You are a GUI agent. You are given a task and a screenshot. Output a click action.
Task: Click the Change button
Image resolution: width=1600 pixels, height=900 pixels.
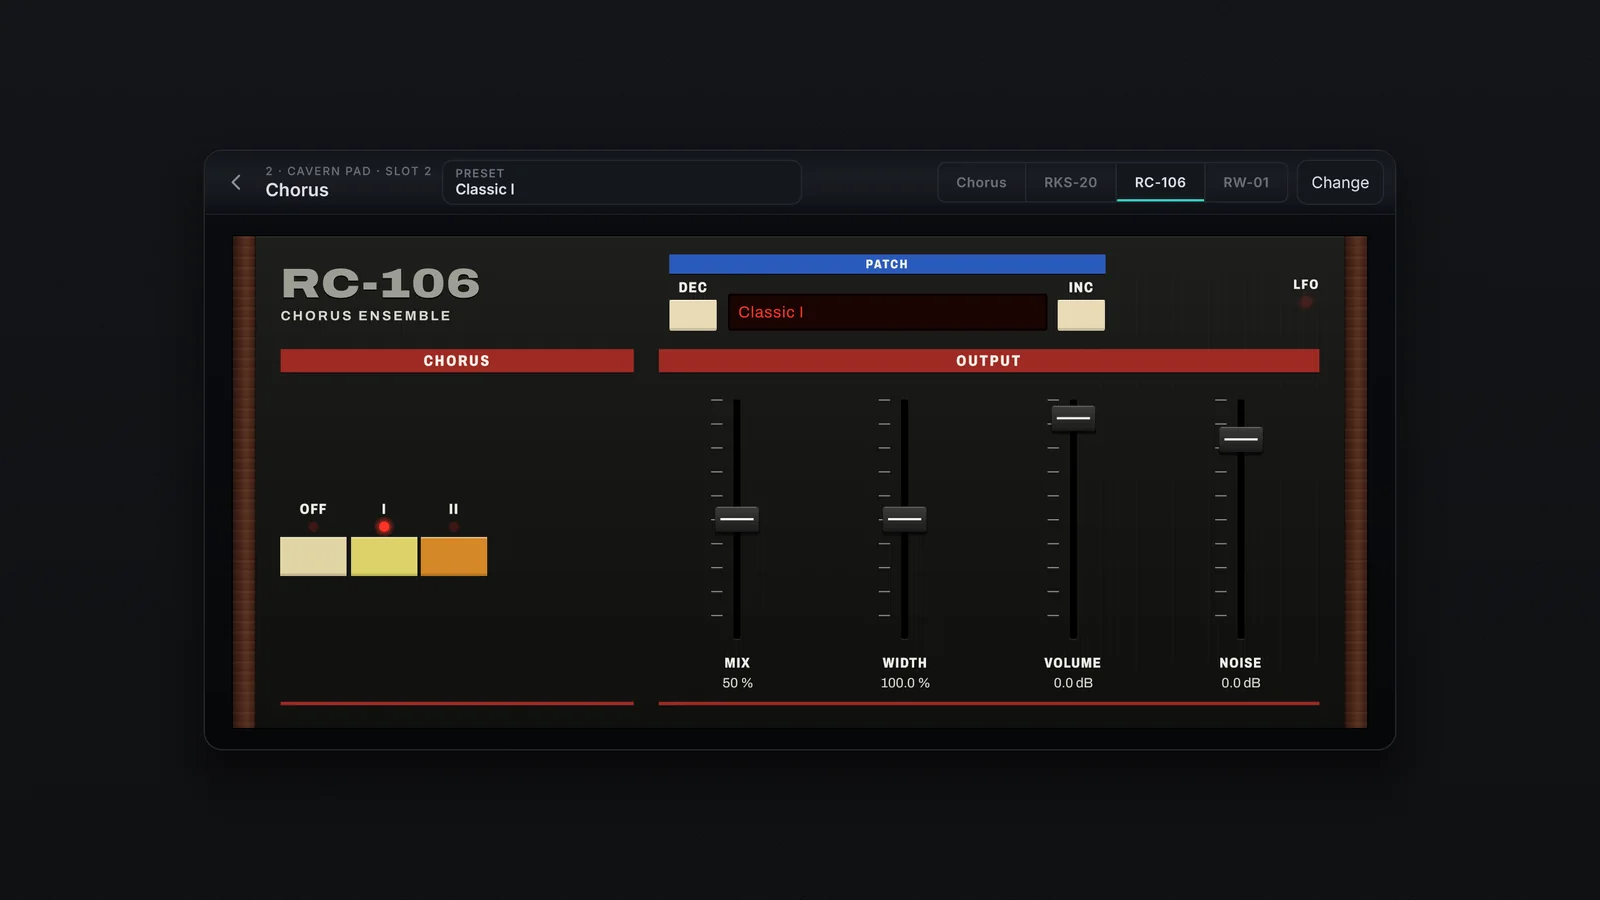(x=1340, y=182)
